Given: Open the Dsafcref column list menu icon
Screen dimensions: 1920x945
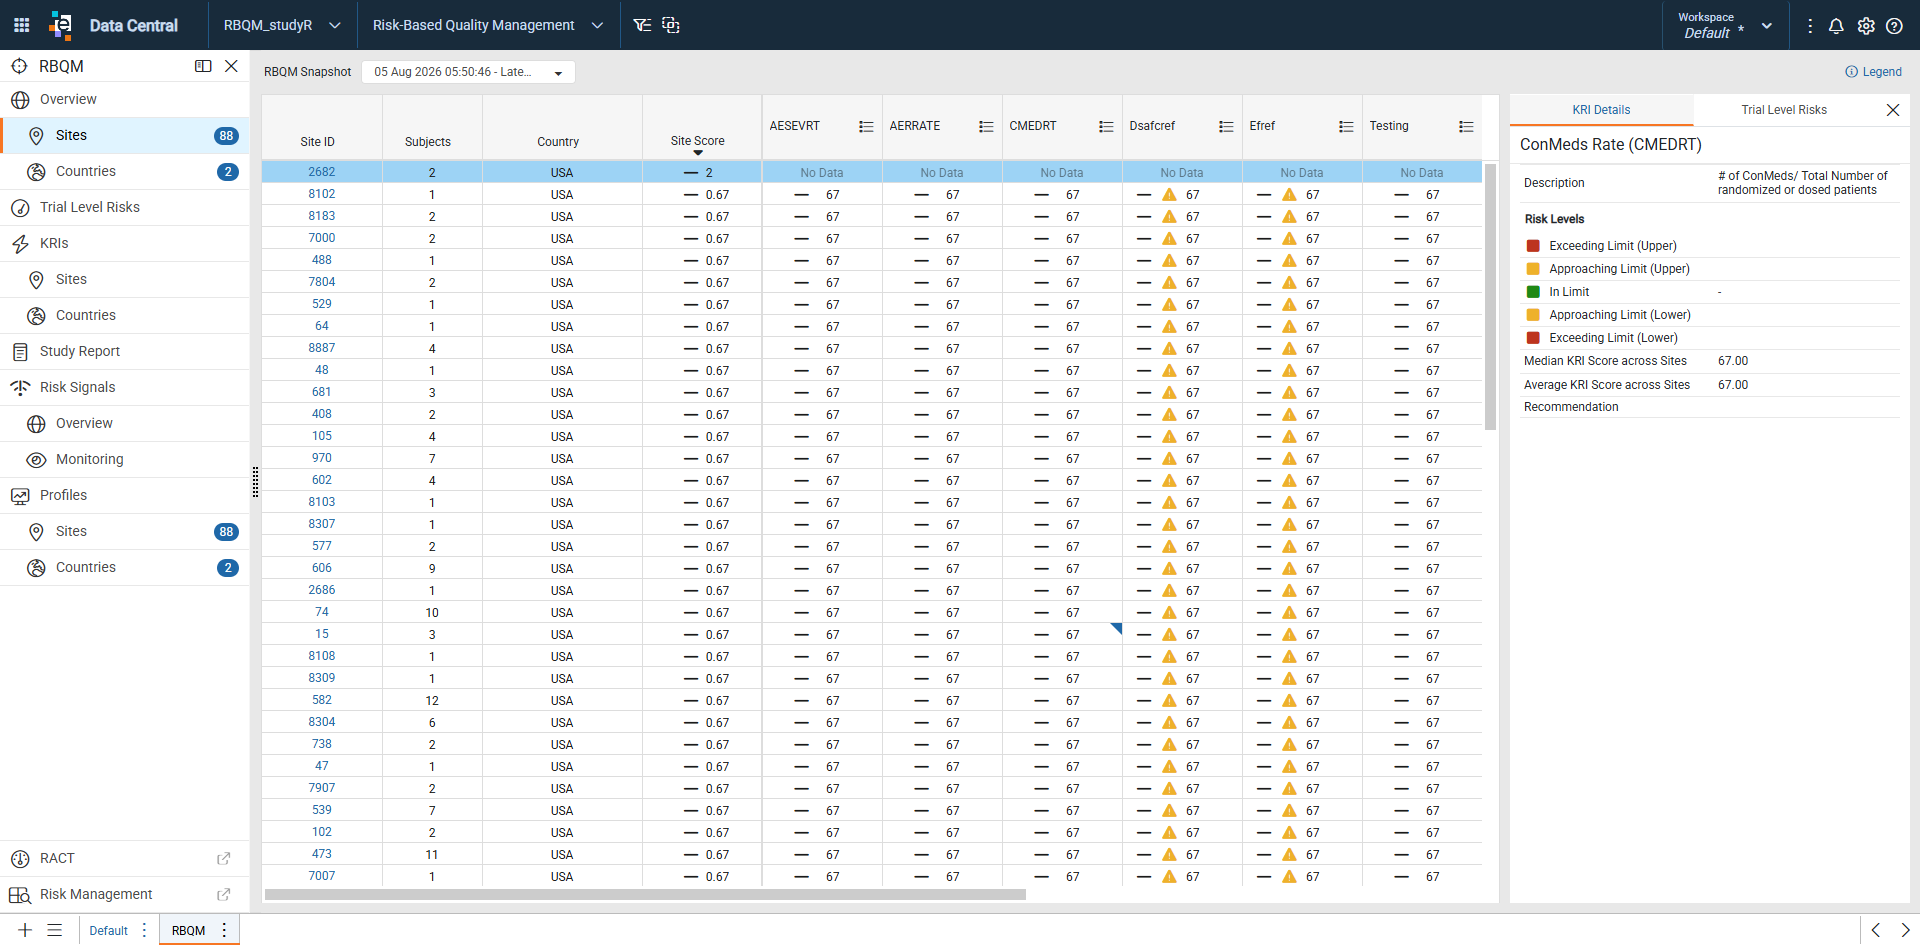Looking at the screenshot, I should [1226, 127].
